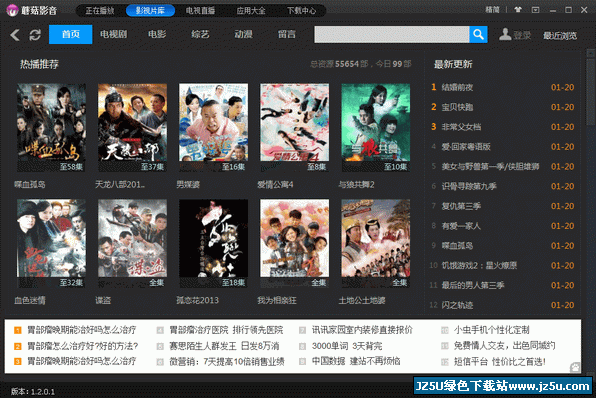Click the icon at the ad panel corner
Viewport: 596px width, 398px height.
575,367
